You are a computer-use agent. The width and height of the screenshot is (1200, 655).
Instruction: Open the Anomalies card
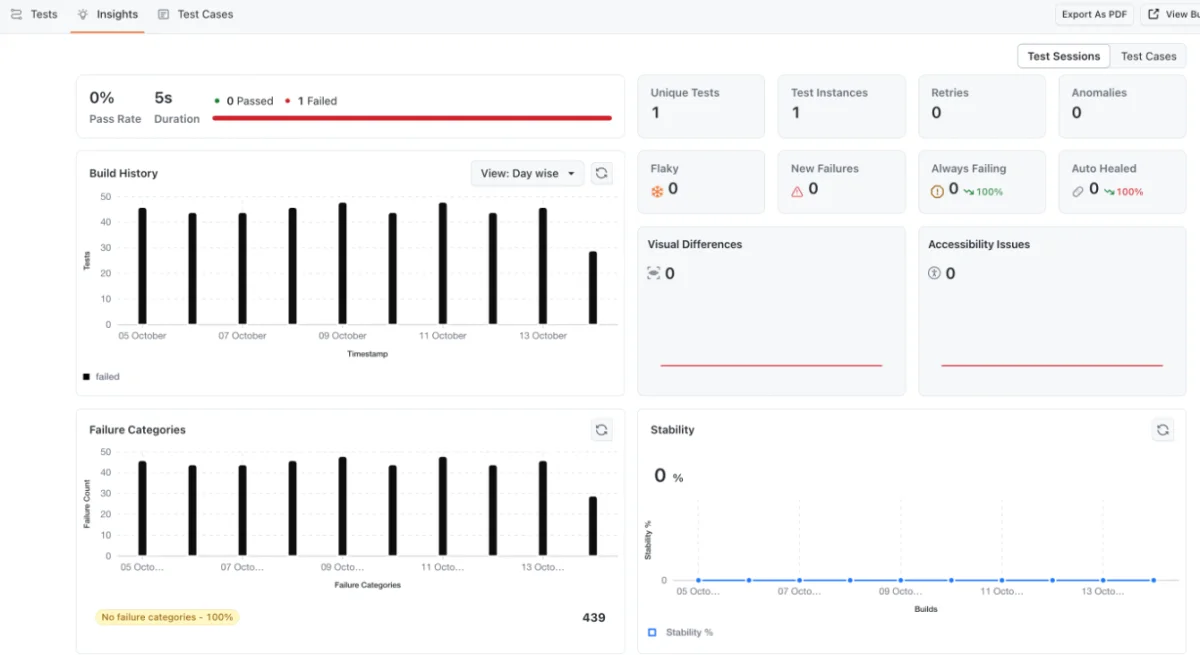[x=1122, y=106]
